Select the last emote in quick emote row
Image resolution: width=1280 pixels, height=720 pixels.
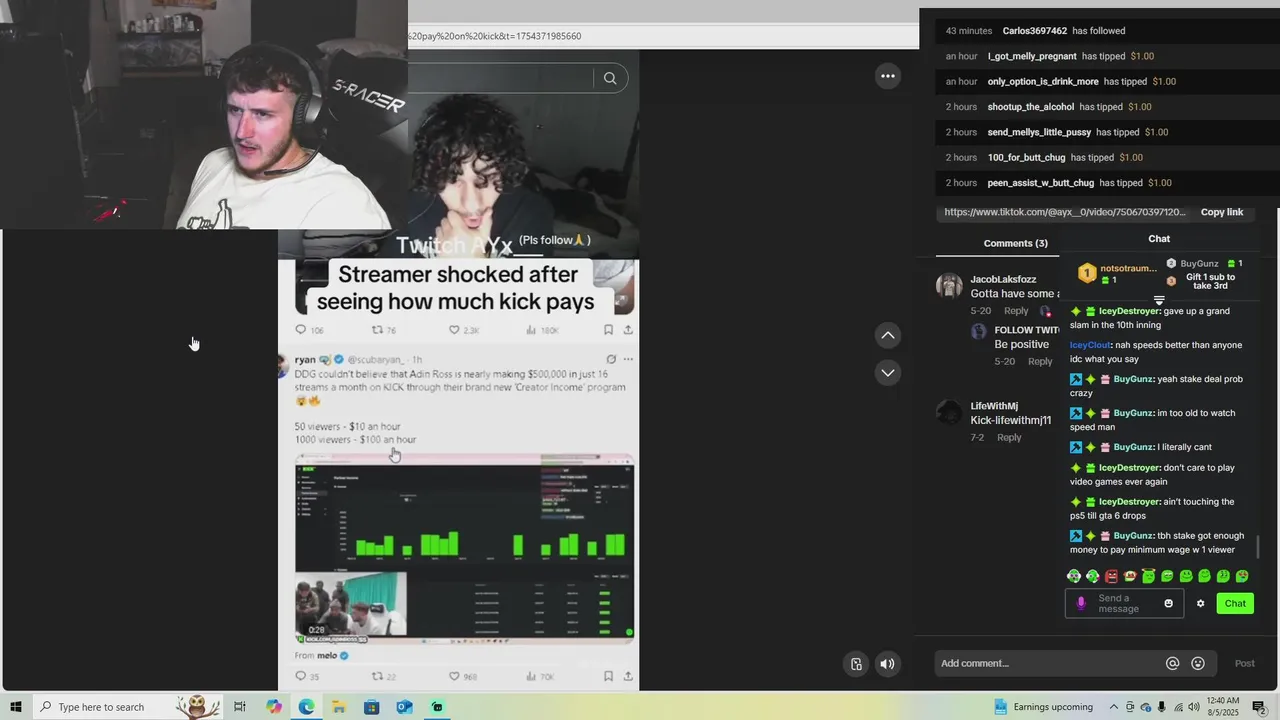pos(1242,576)
